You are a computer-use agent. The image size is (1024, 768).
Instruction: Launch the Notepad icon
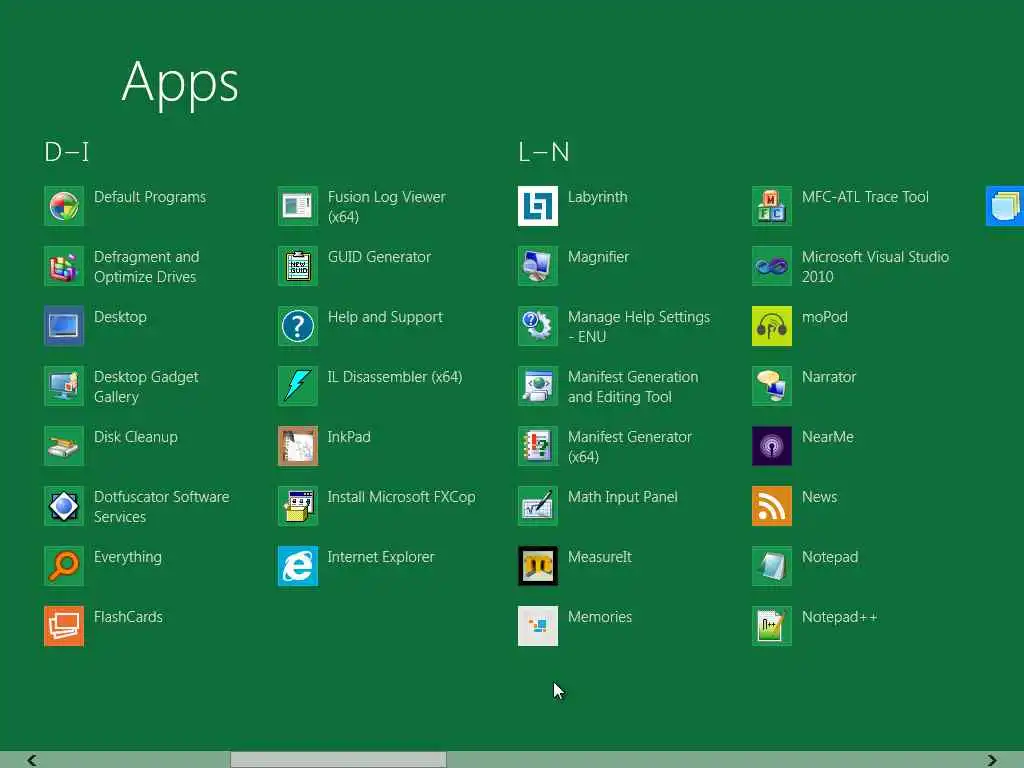772,566
